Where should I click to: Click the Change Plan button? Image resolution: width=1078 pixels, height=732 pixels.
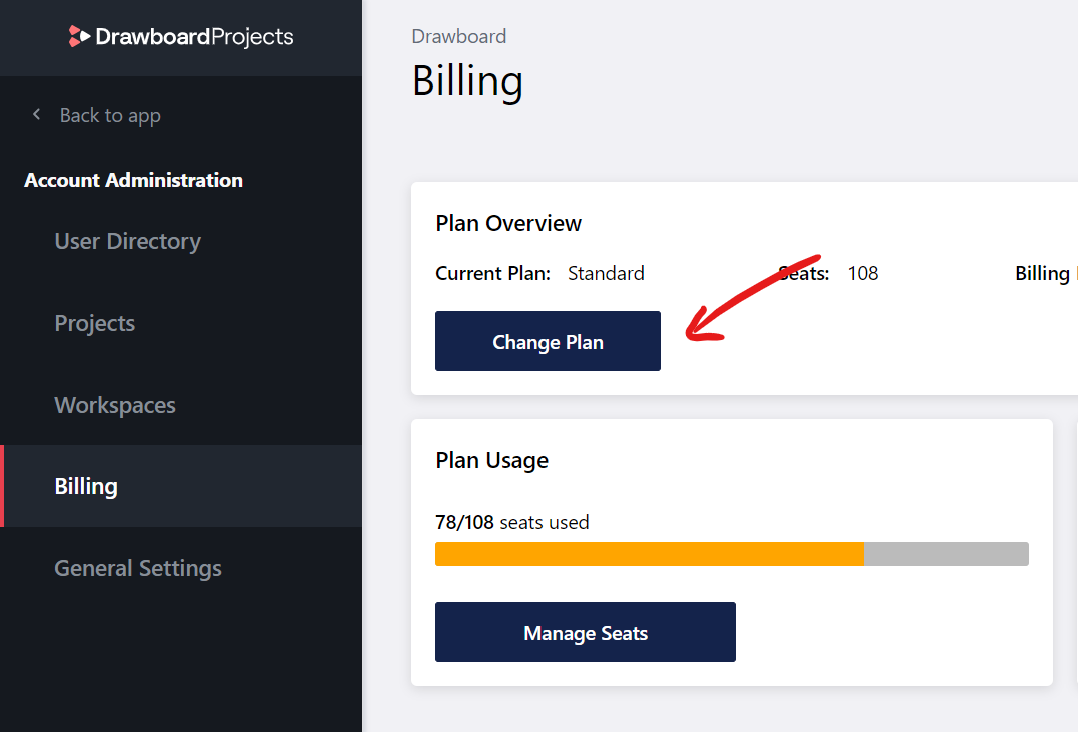coord(548,341)
